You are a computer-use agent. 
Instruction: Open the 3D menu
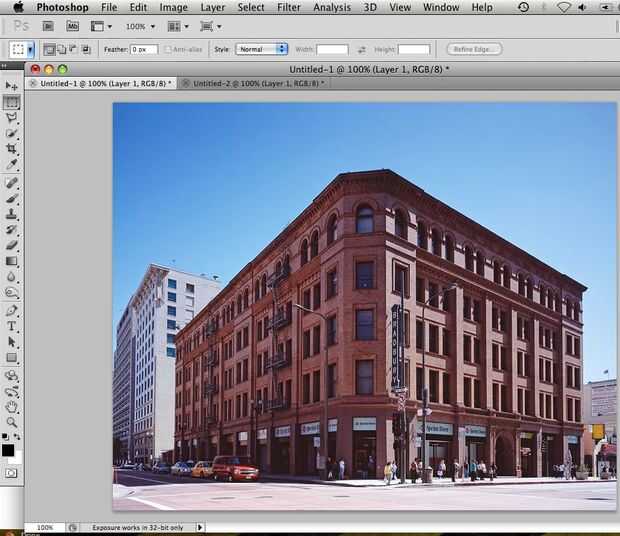coord(370,7)
